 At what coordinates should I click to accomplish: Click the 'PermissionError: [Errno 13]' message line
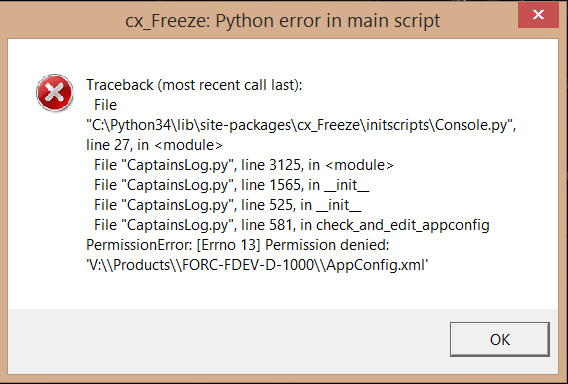238,245
